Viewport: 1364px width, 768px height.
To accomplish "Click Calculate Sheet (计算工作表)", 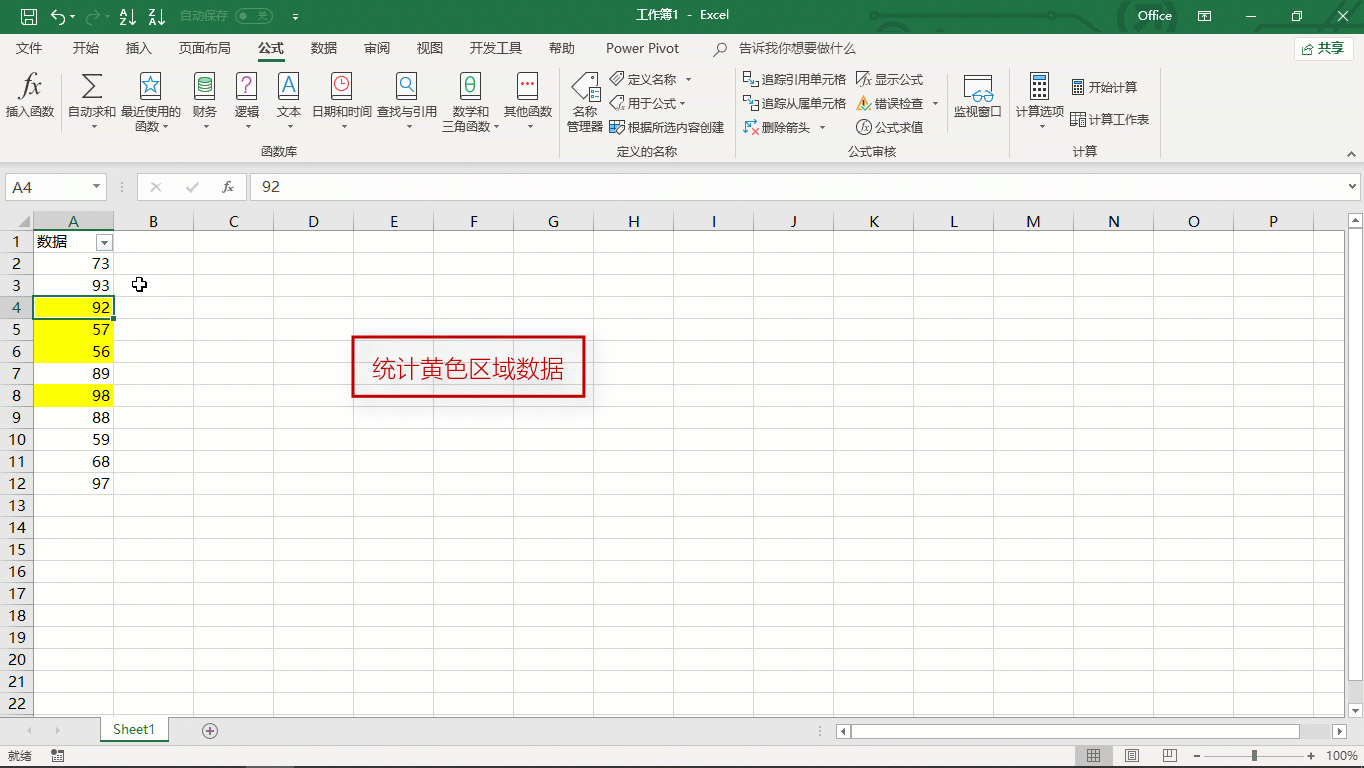I will [1110, 119].
